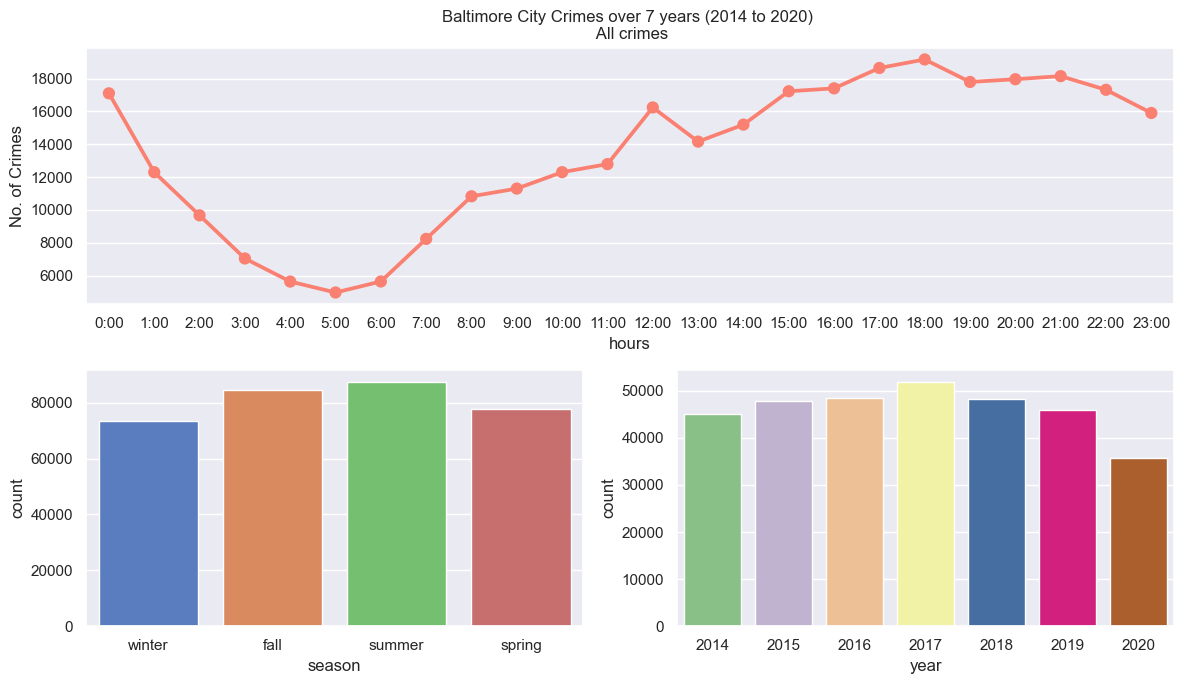Screen dimensions: 1183x684
Task: Select the lavender 2015 bar
Action: (784, 514)
